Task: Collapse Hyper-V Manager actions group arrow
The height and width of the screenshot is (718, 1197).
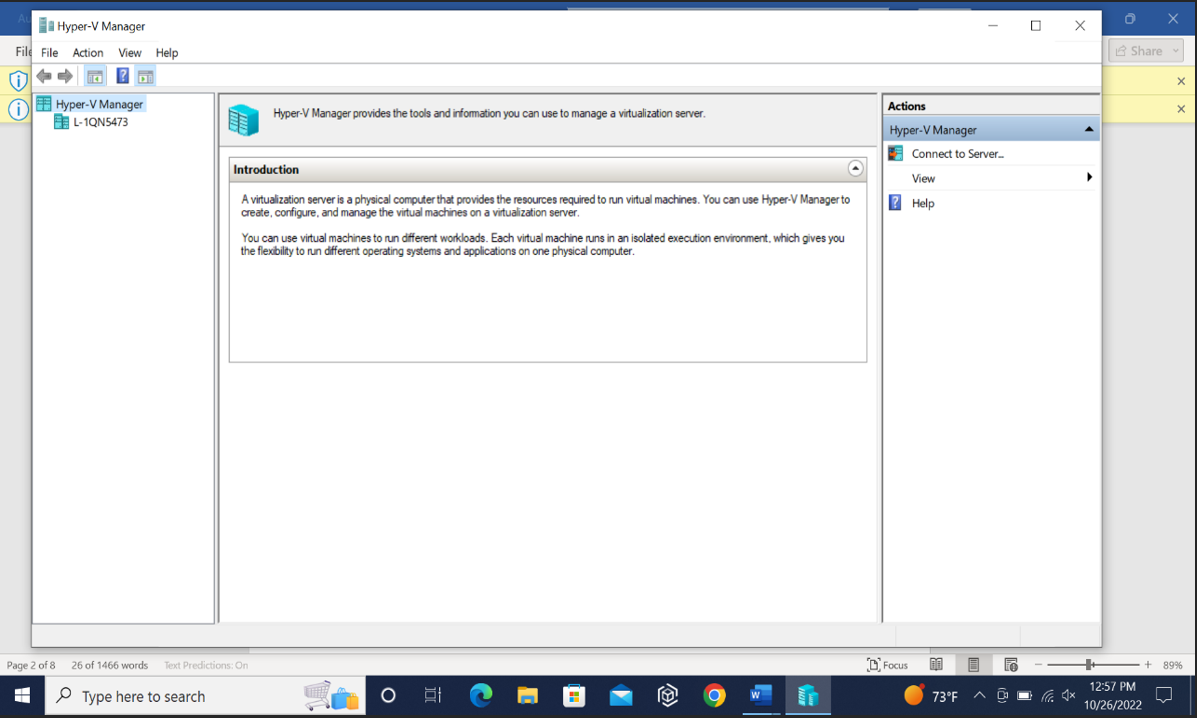Action: click(1089, 130)
